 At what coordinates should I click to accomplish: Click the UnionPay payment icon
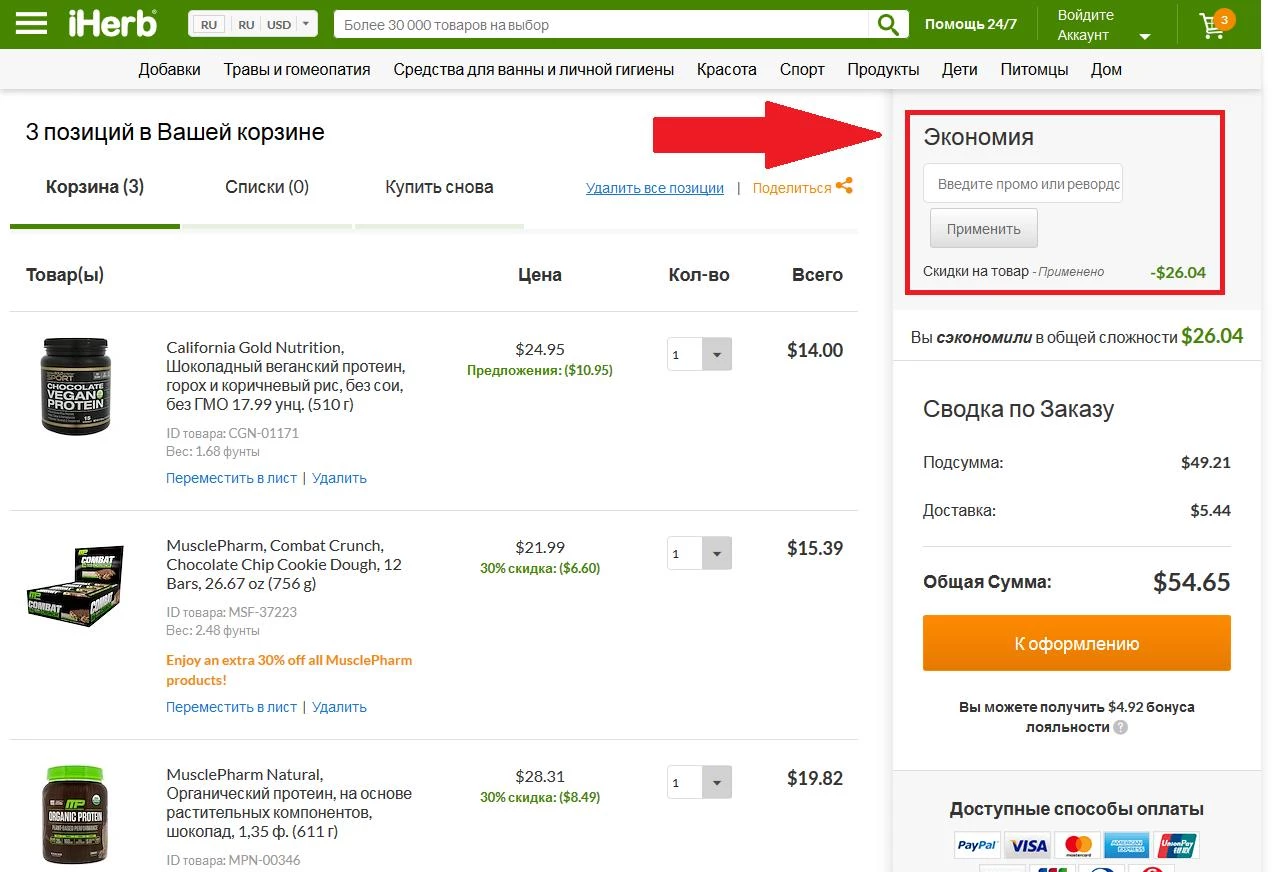click(1176, 845)
